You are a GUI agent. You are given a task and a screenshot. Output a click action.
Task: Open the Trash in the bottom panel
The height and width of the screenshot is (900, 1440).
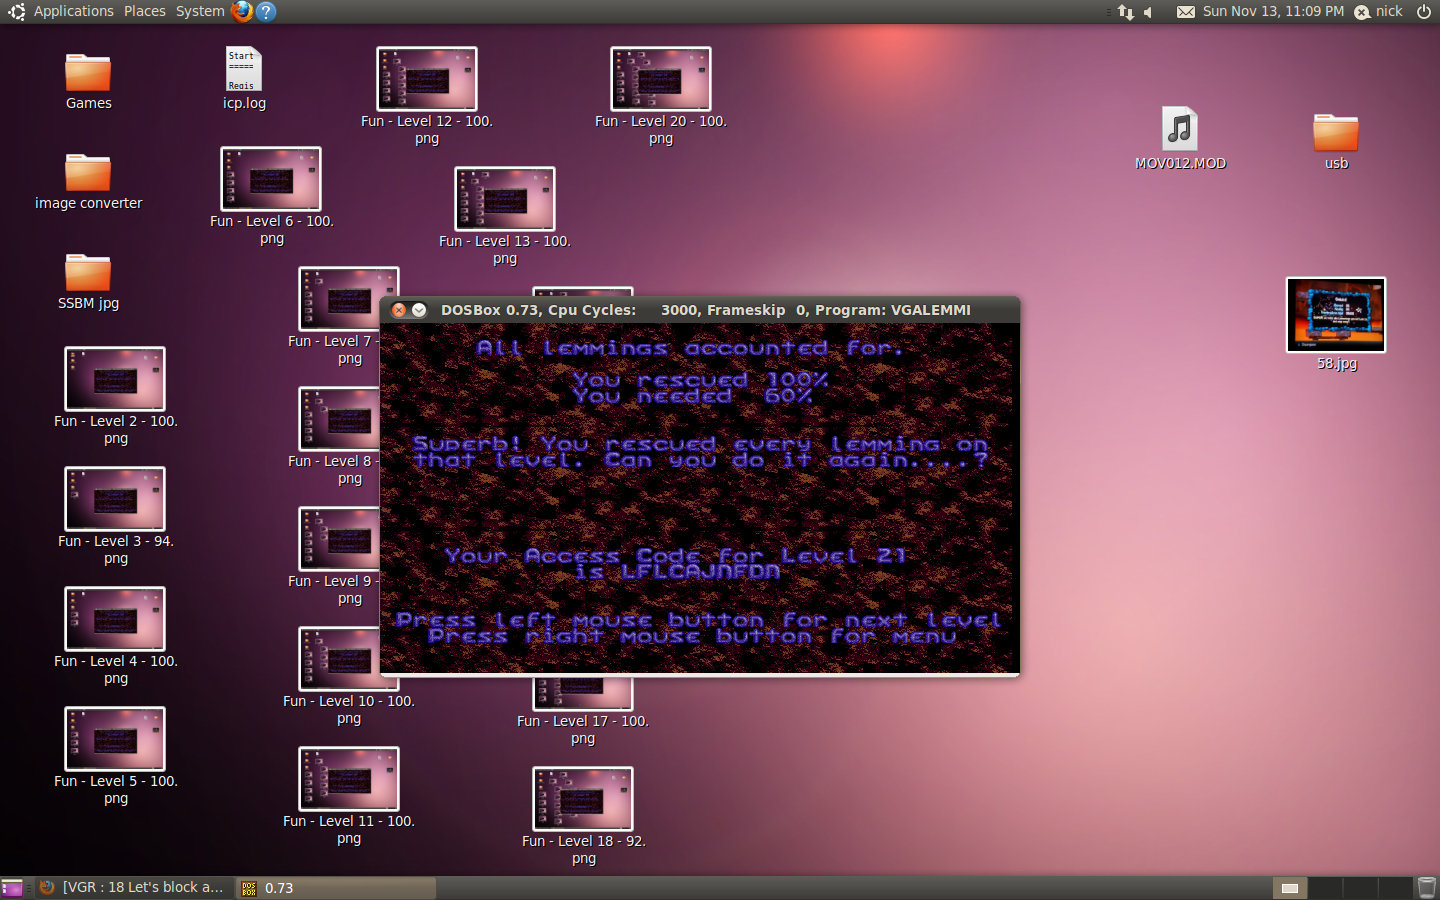[1426, 887]
